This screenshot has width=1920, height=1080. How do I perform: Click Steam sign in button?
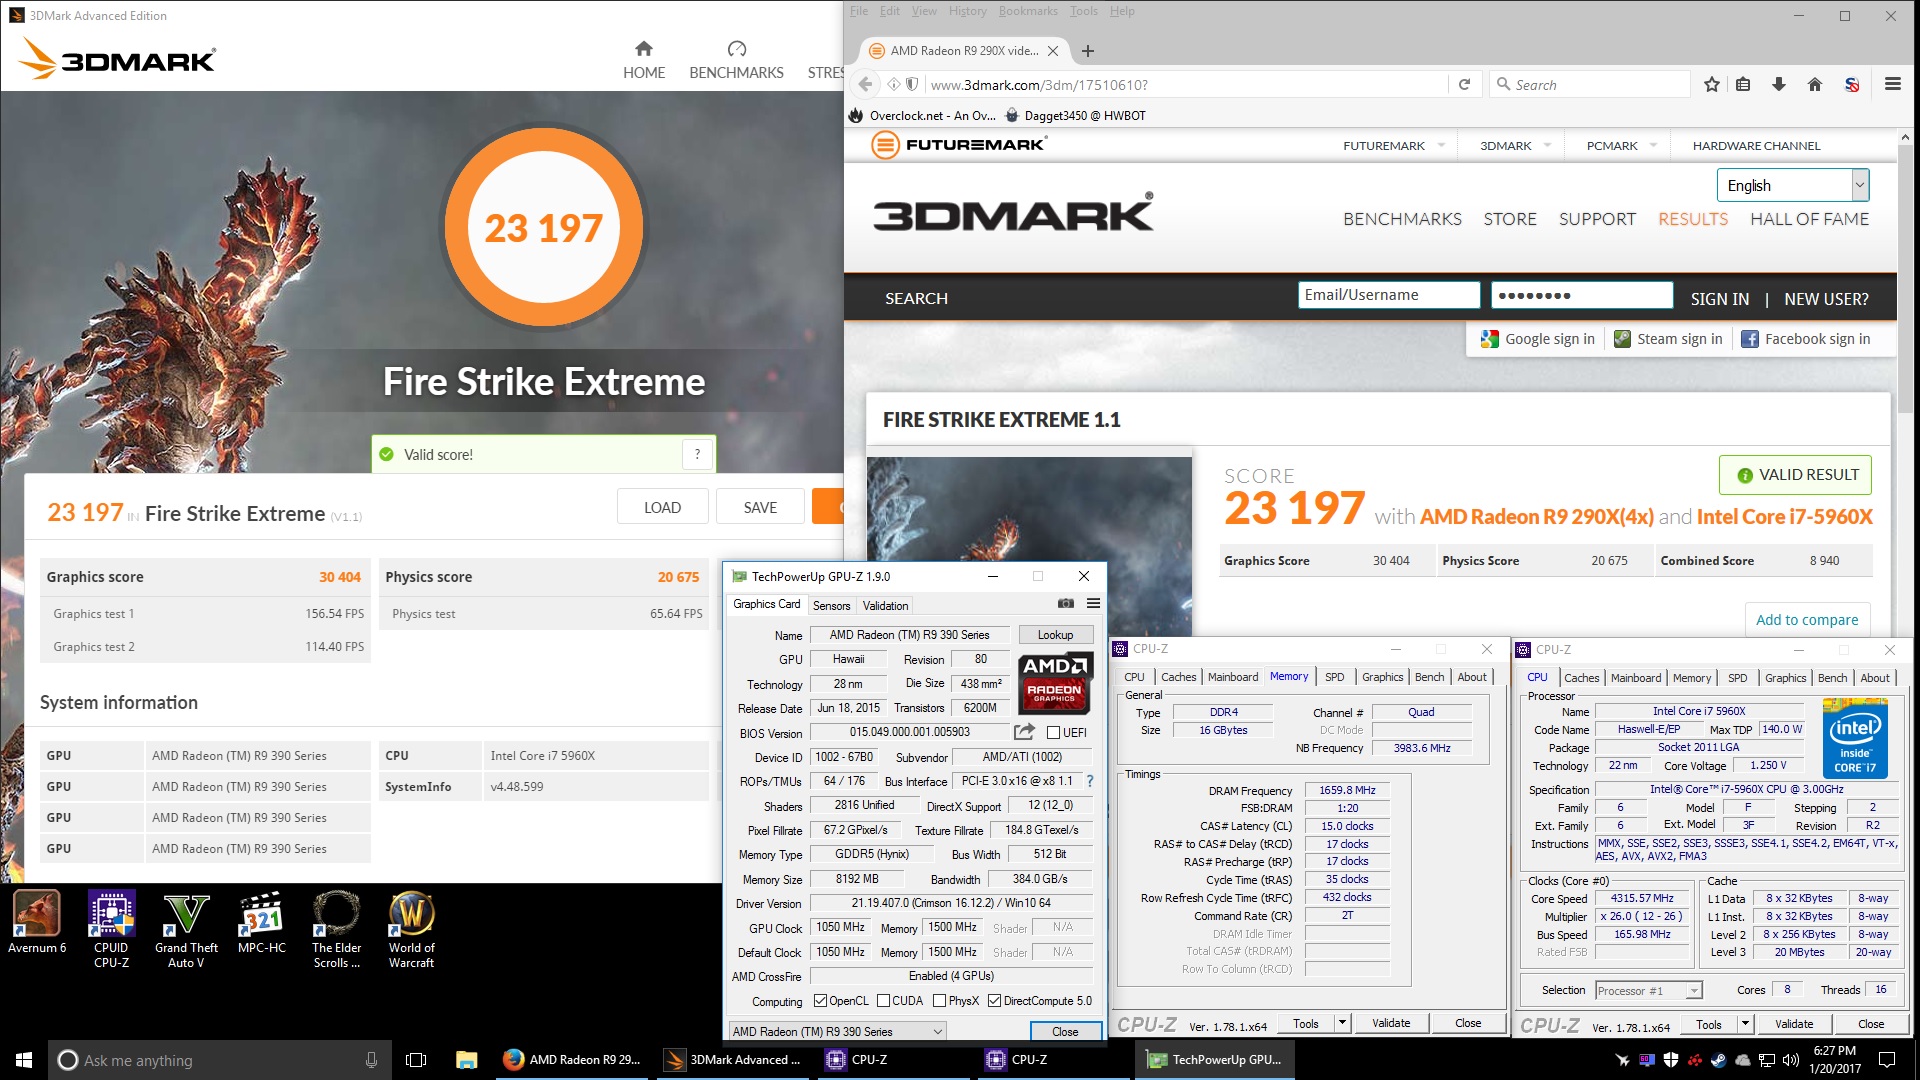1668,339
